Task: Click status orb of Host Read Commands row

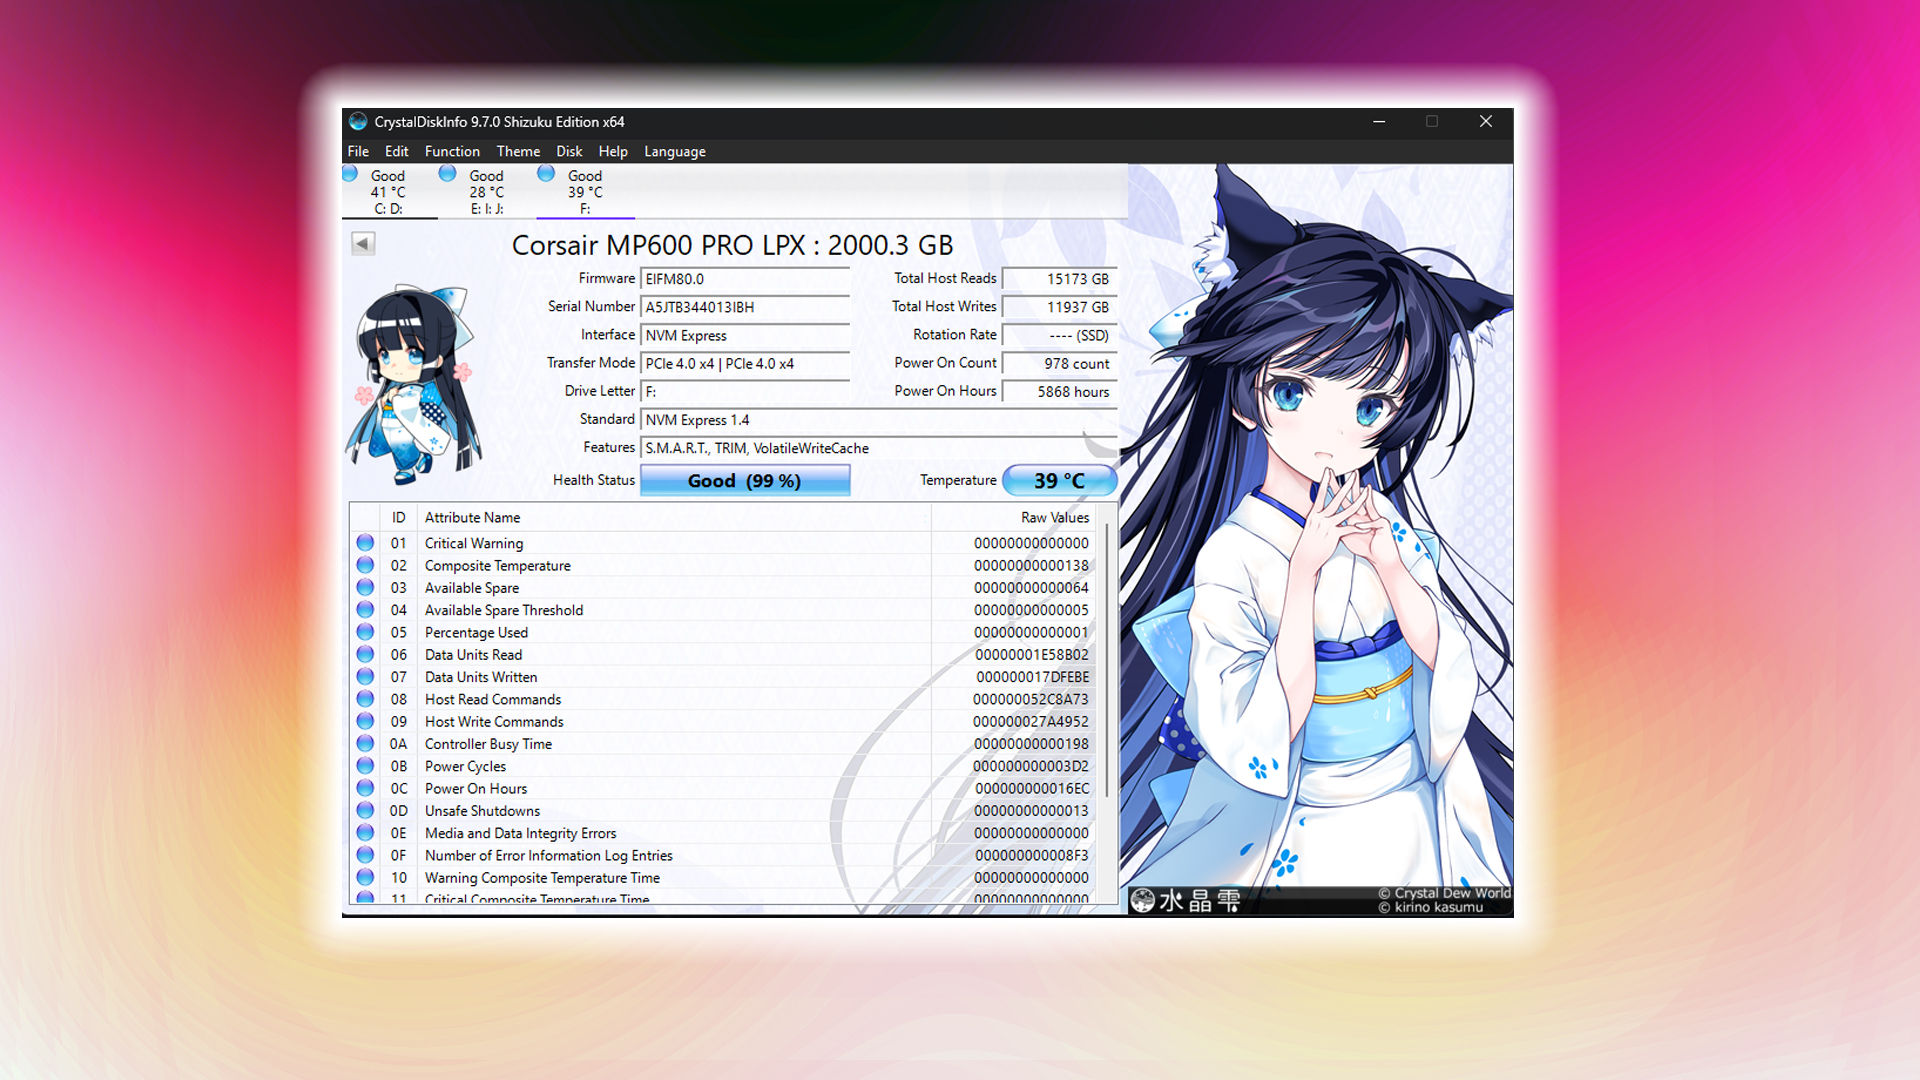Action: 366,699
